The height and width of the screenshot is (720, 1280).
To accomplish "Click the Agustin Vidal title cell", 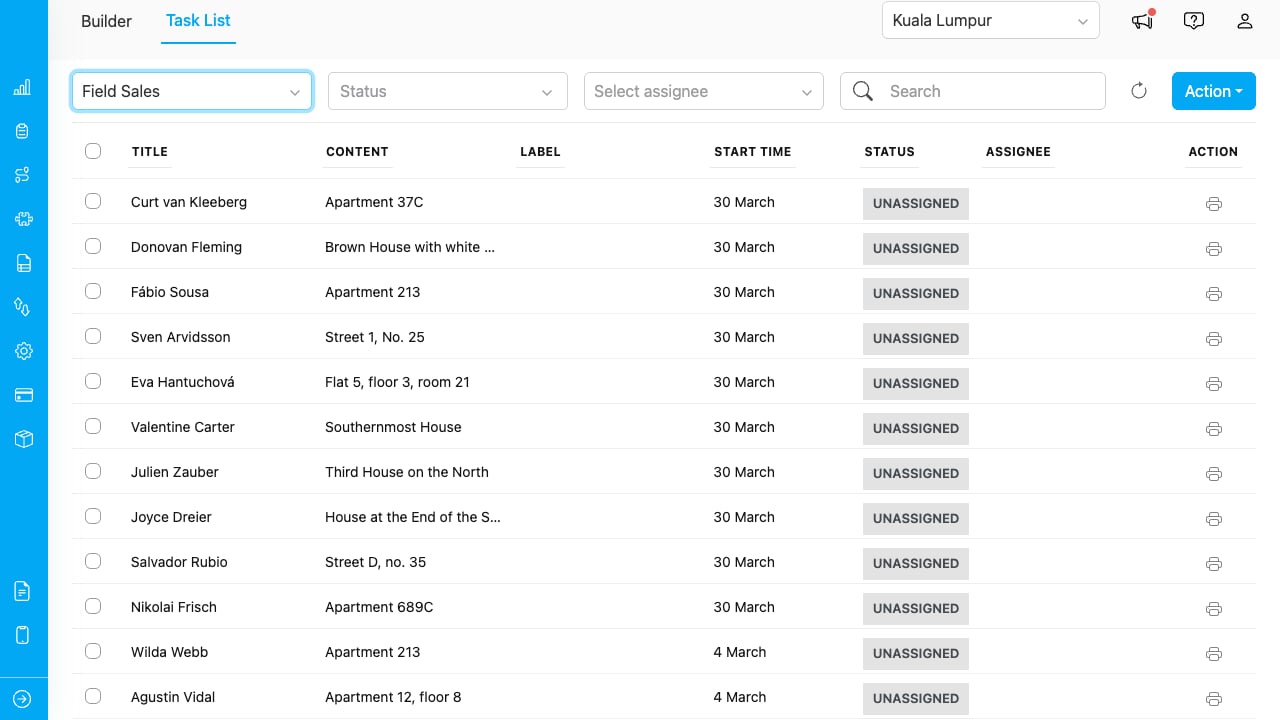I will 173,697.
